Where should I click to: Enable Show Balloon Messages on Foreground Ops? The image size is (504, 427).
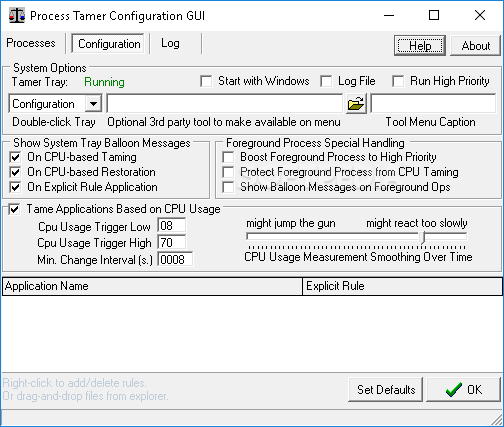pos(228,187)
